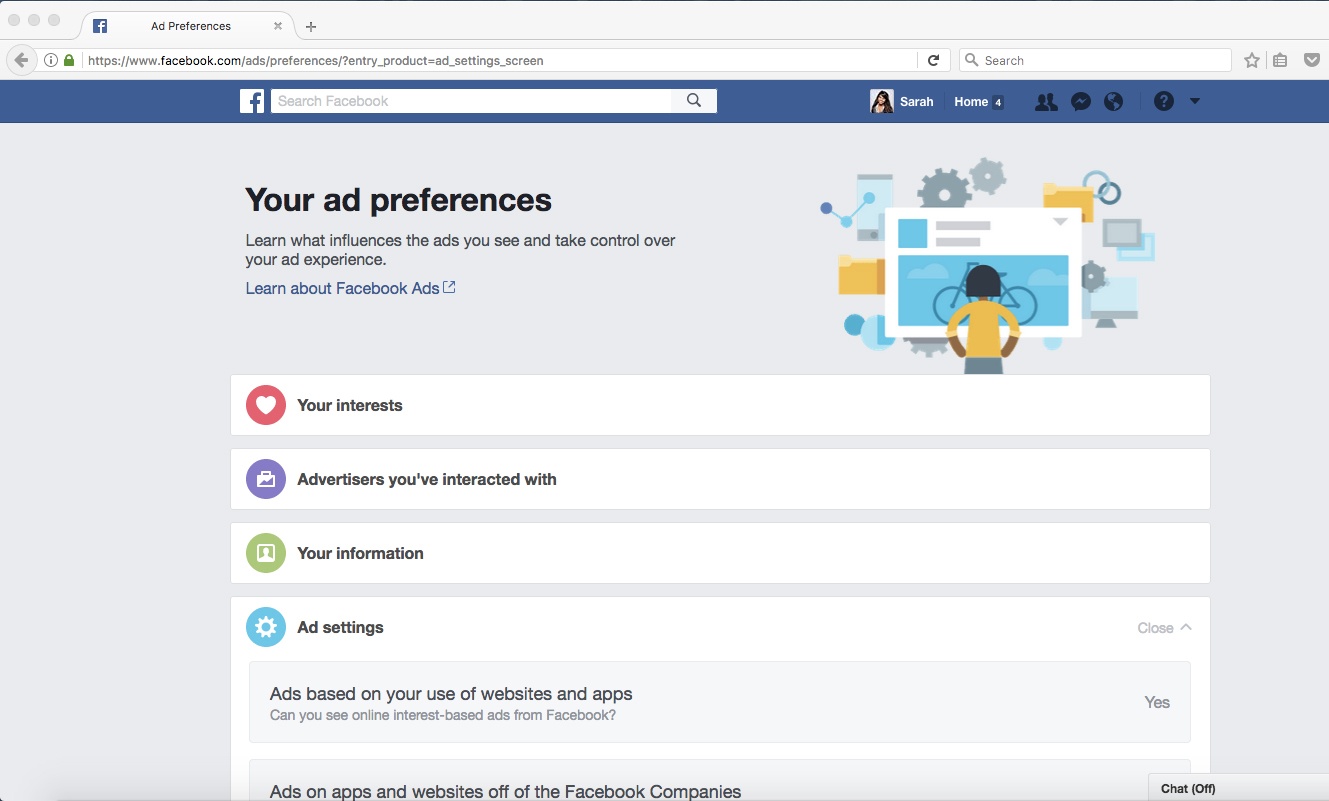Open the account dropdown arrow in header

[1195, 101]
